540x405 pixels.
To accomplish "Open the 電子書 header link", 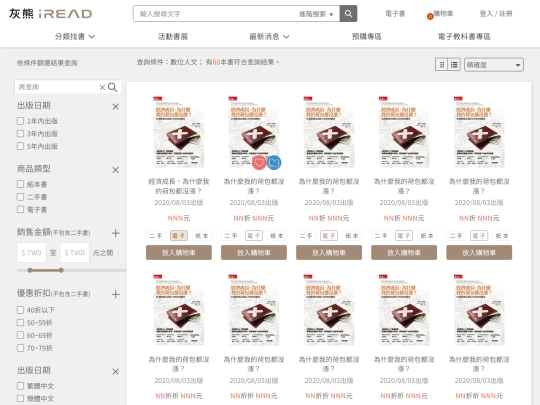I will point(395,14).
